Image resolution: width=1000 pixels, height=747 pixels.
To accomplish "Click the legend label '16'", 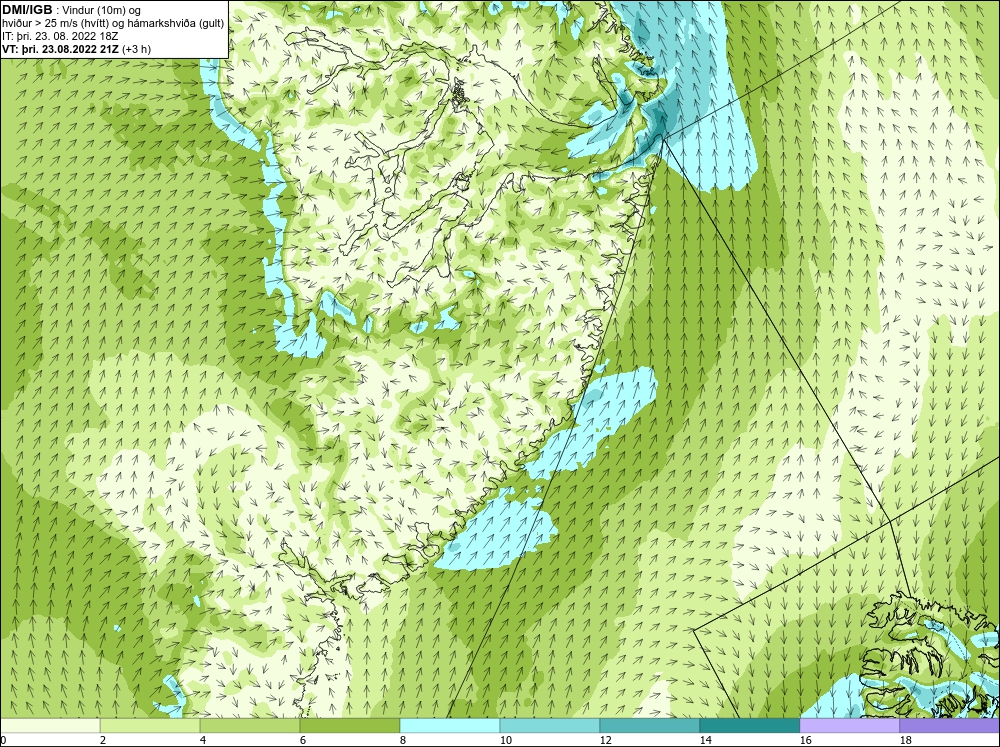I will point(807,740).
